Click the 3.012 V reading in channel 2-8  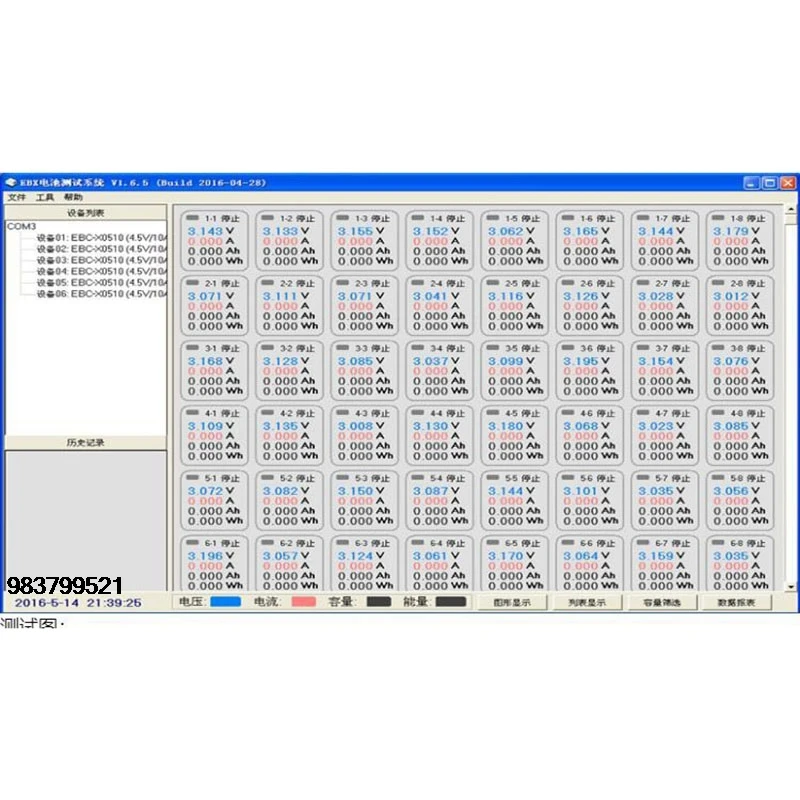736,296
